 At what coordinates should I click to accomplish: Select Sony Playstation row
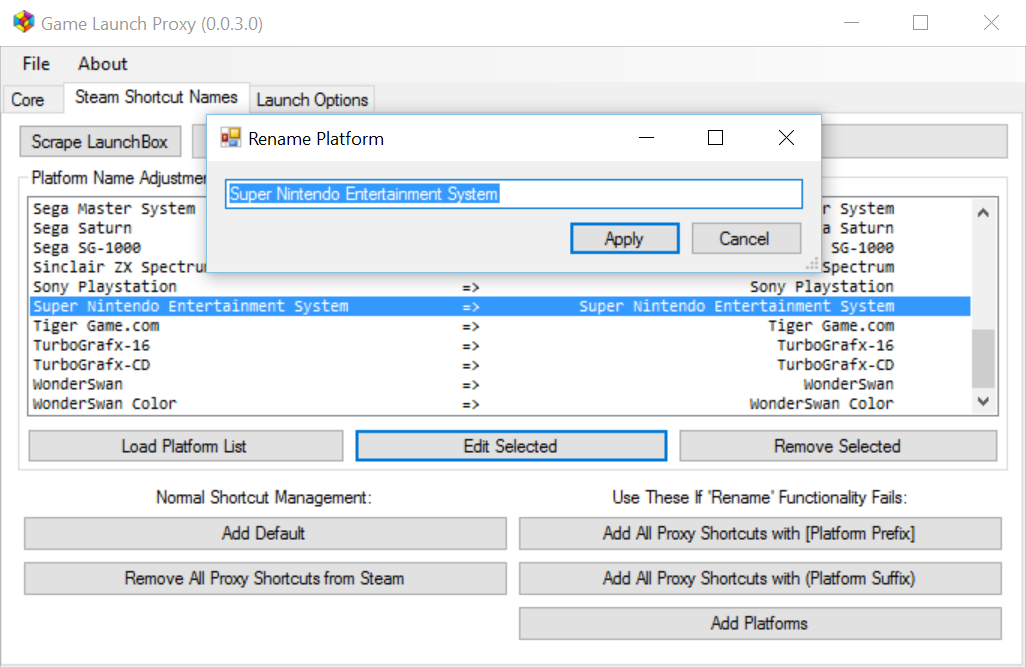point(500,287)
